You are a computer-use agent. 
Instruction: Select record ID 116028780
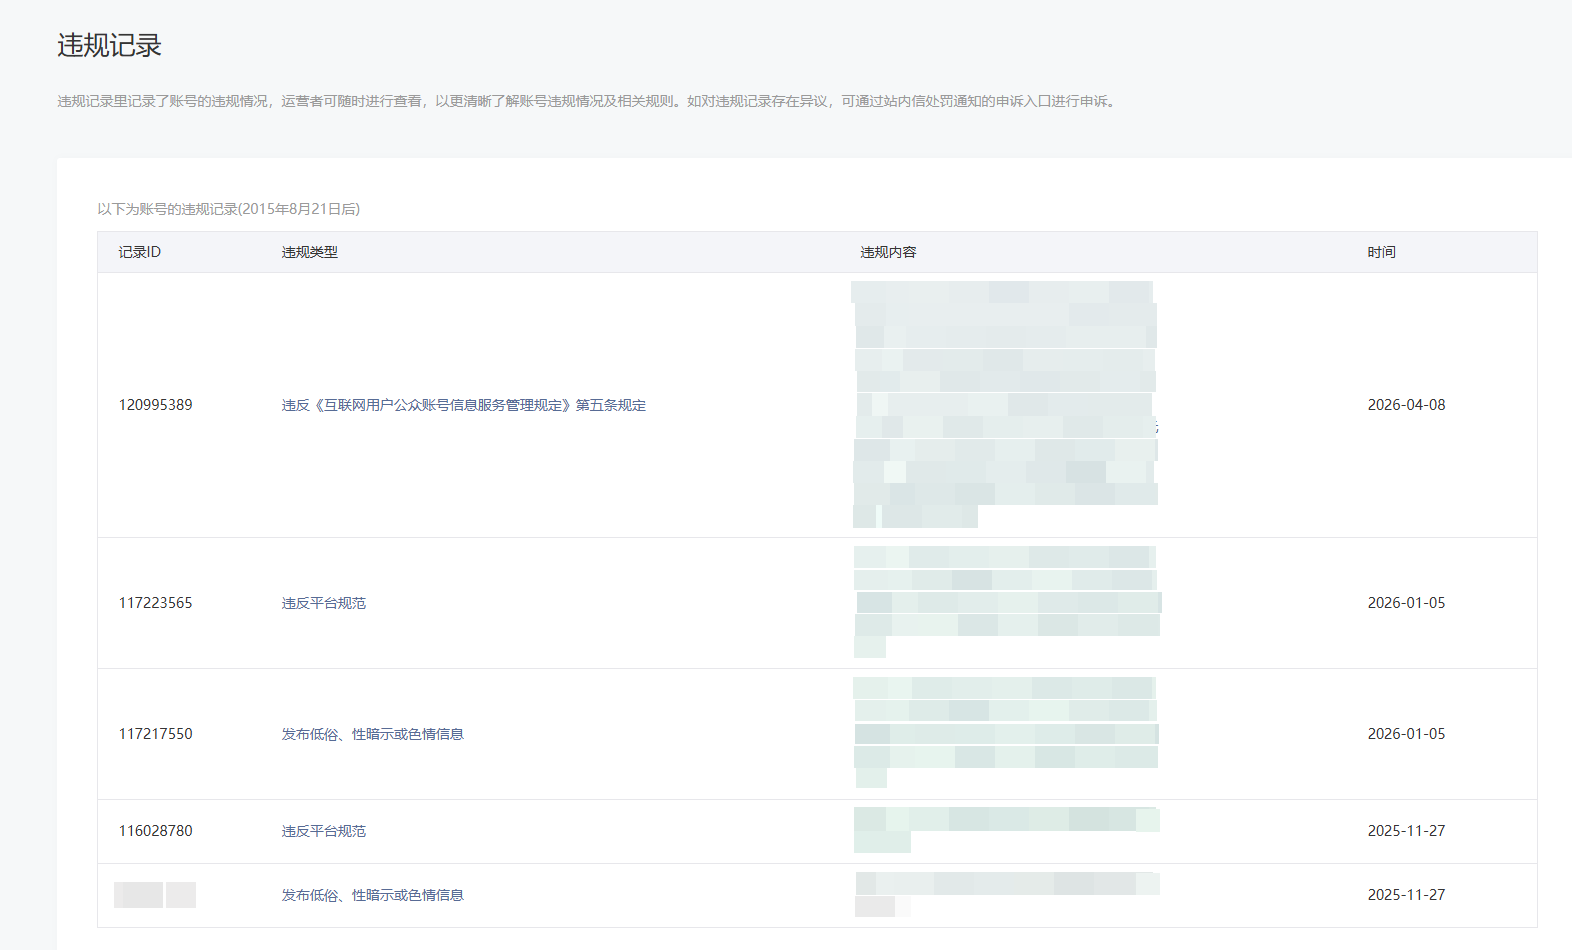click(155, 831)
